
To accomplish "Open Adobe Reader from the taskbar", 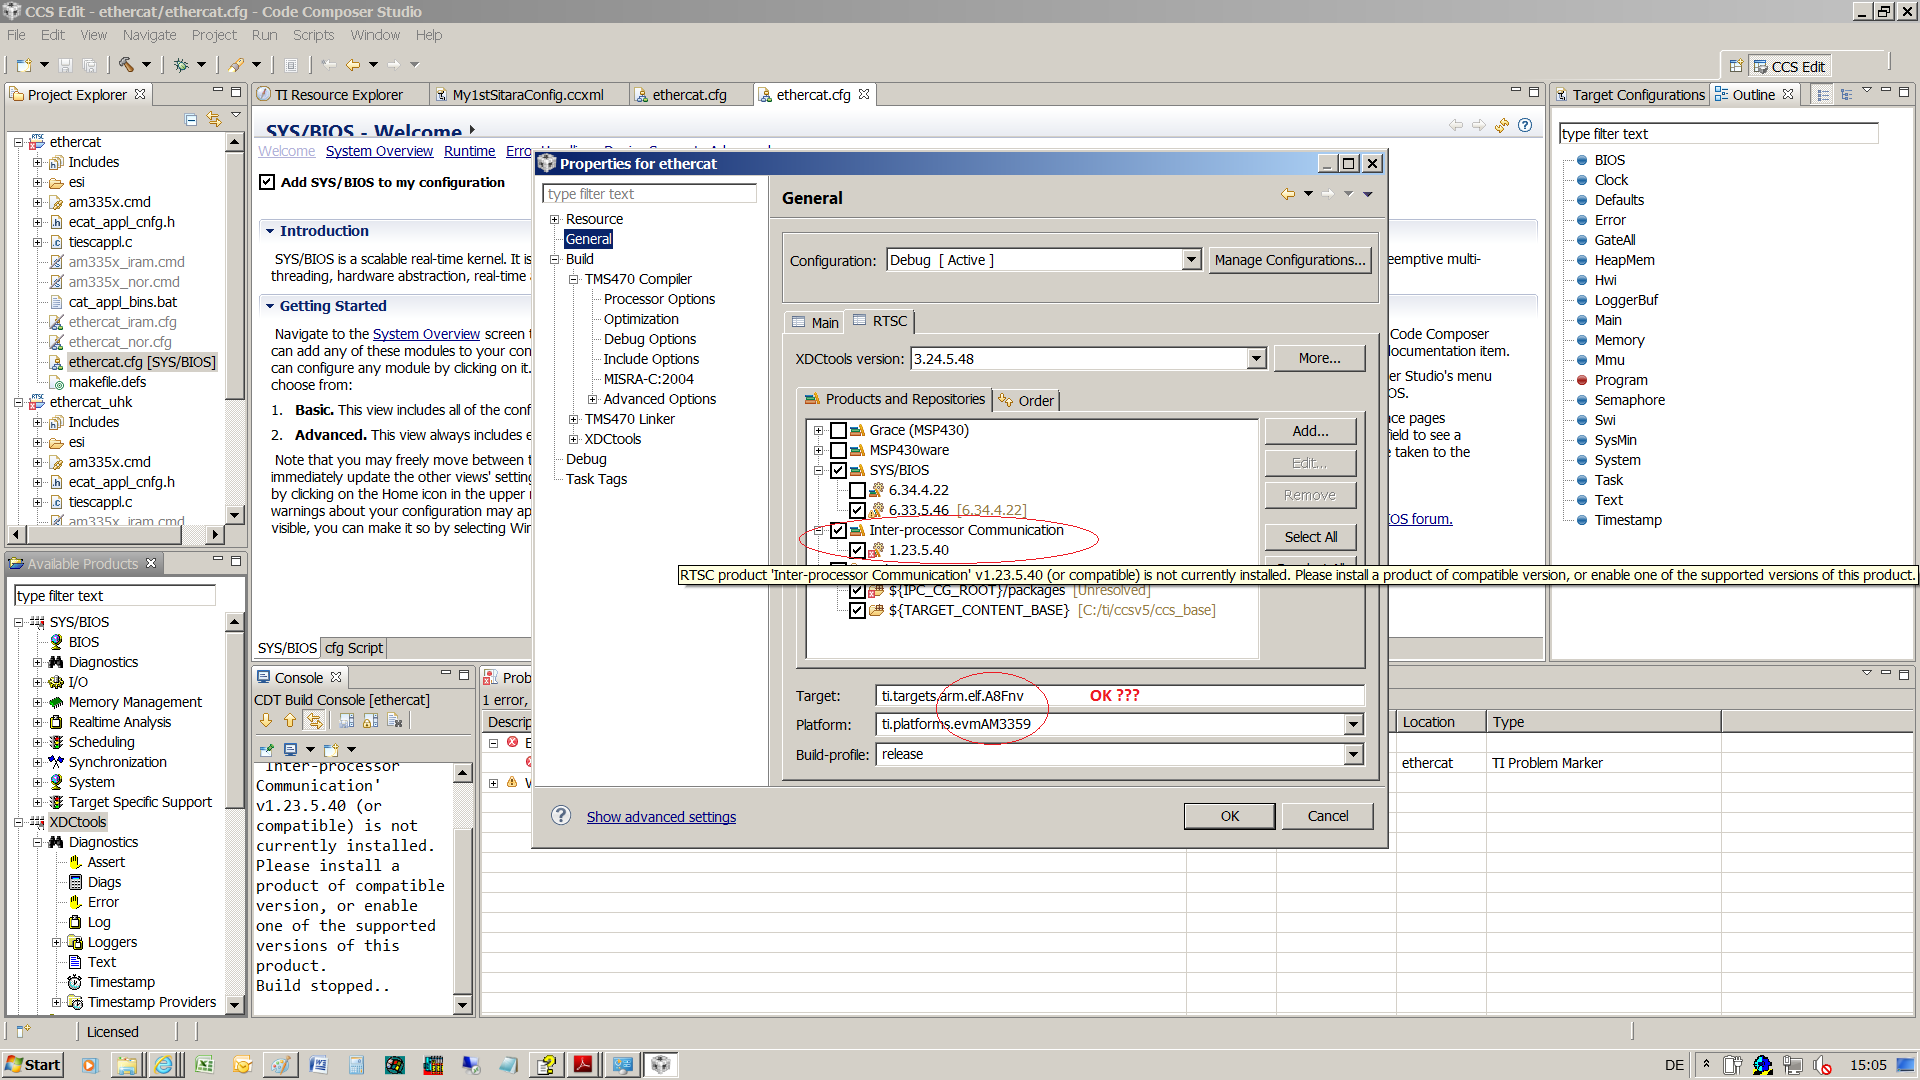I will (x=583, y=1065).
